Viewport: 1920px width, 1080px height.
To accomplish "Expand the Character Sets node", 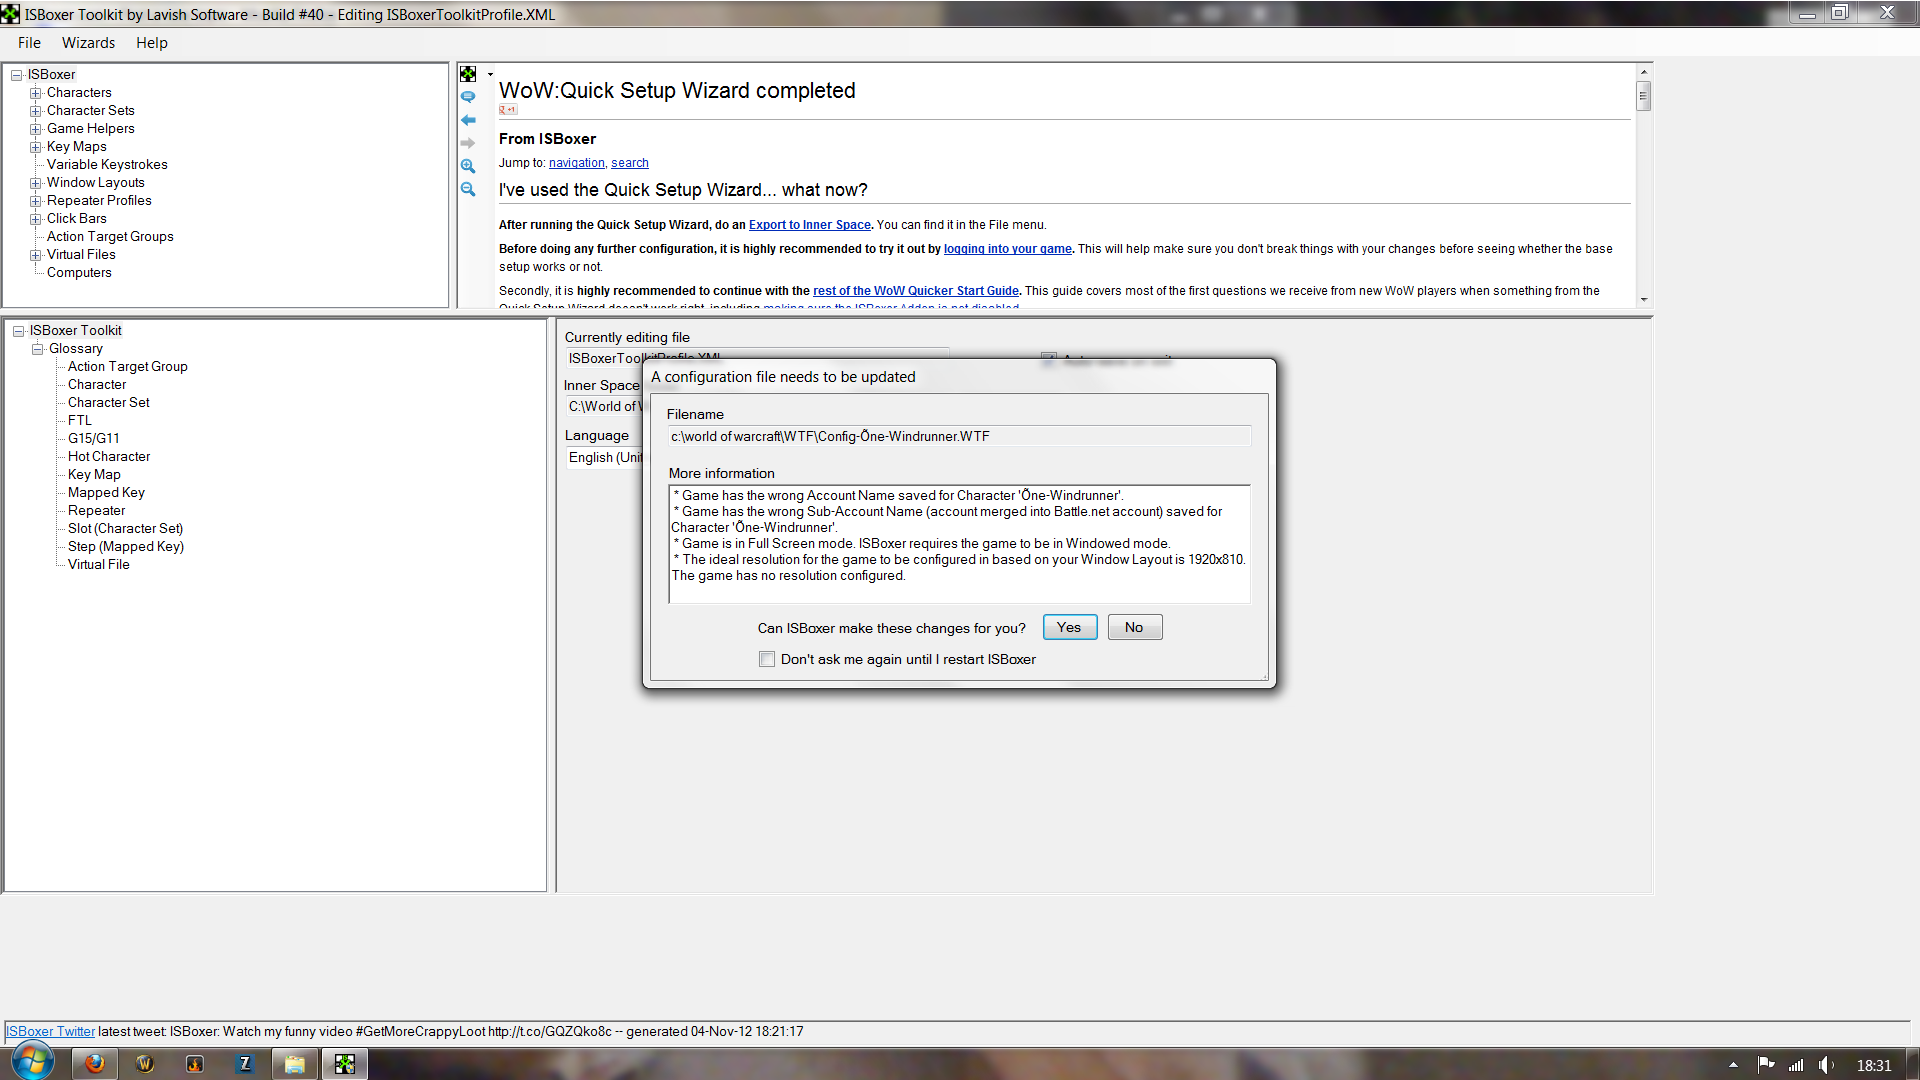I will [36, 111].
